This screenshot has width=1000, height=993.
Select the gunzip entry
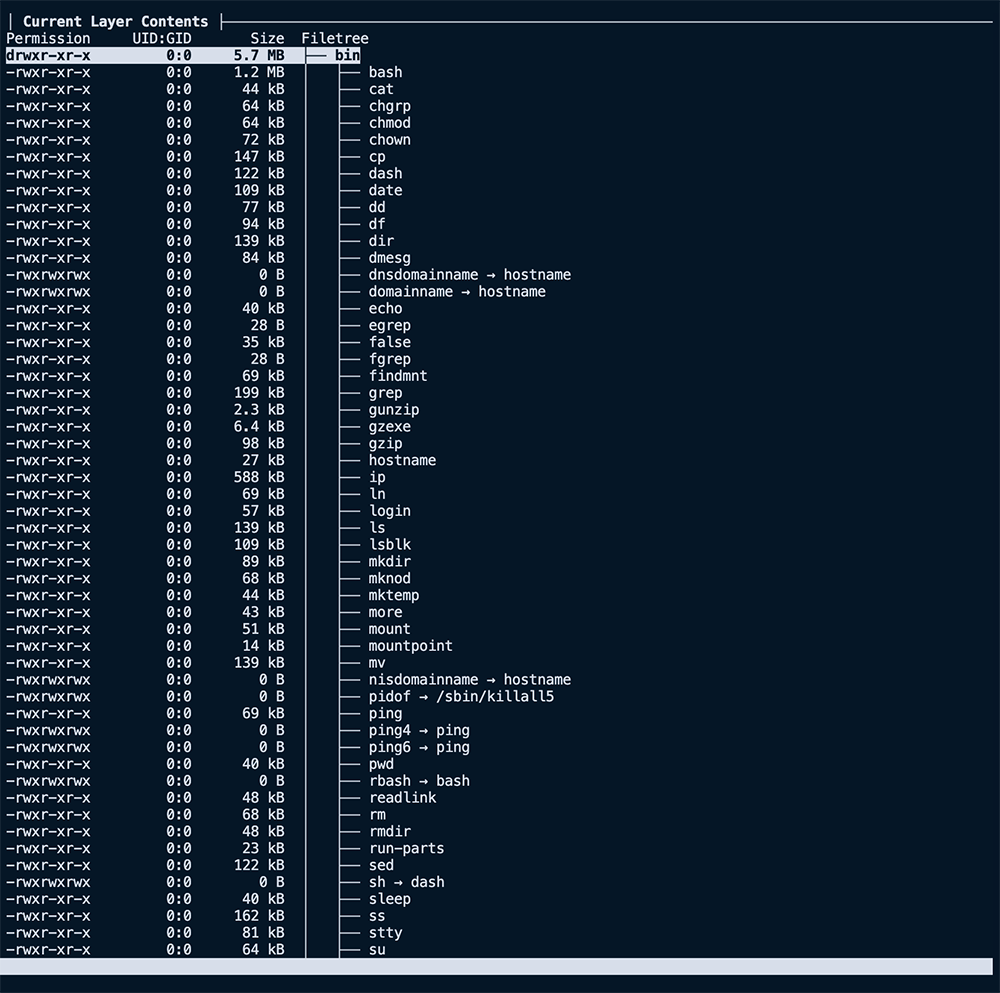393,410
